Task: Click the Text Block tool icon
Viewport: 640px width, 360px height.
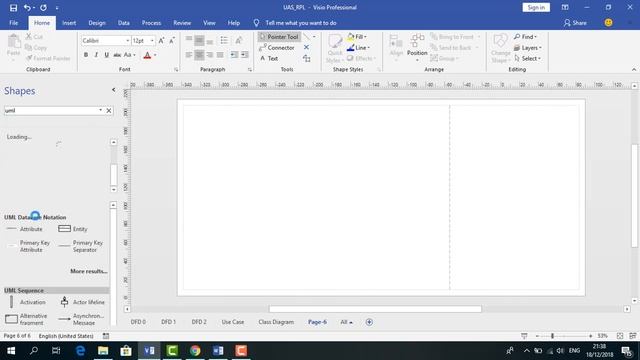Action: click(x=307, y=59)
